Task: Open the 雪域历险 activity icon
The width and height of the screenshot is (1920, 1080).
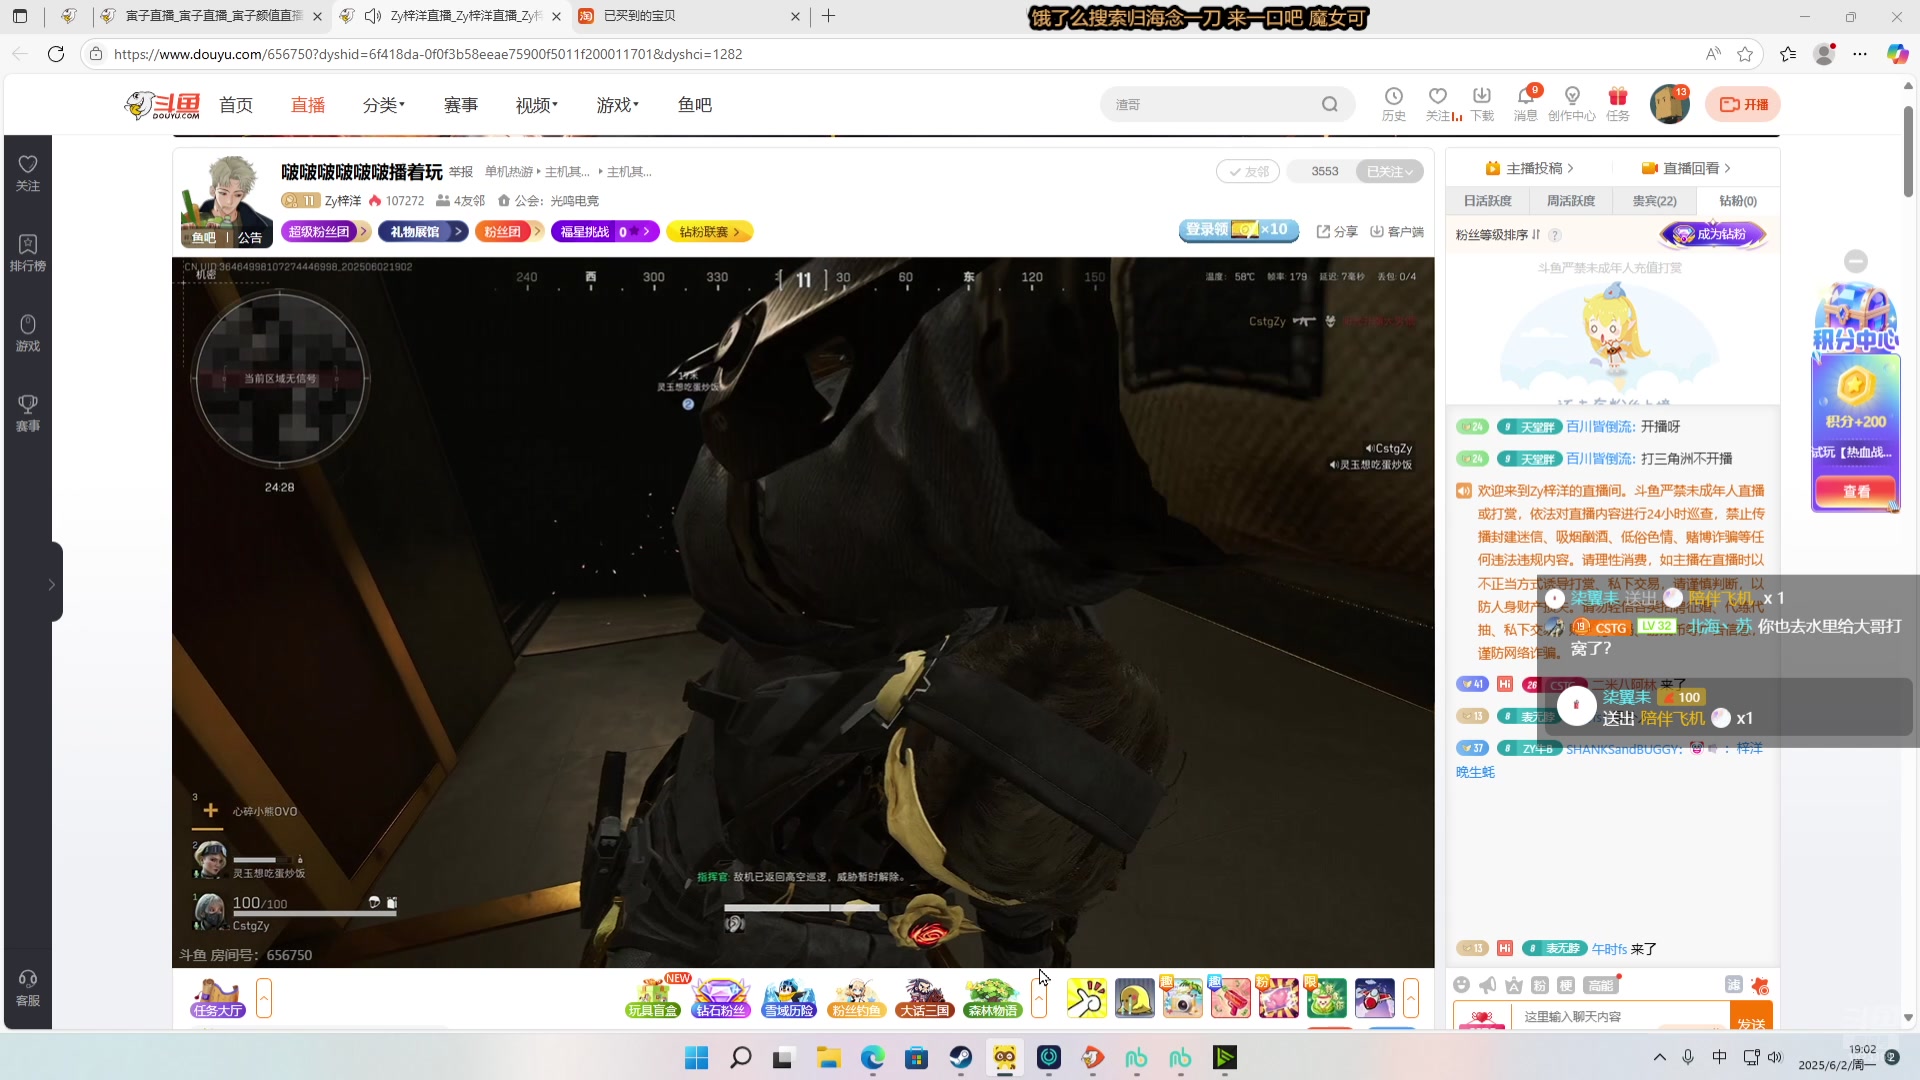Action: (x=789, y=997)
